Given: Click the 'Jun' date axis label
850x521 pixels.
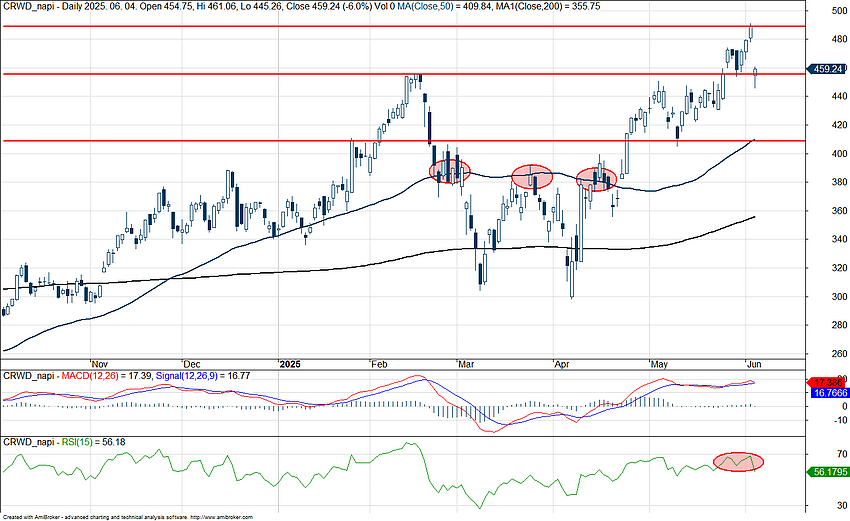Looking at the screenshot, I should (754, 364).
